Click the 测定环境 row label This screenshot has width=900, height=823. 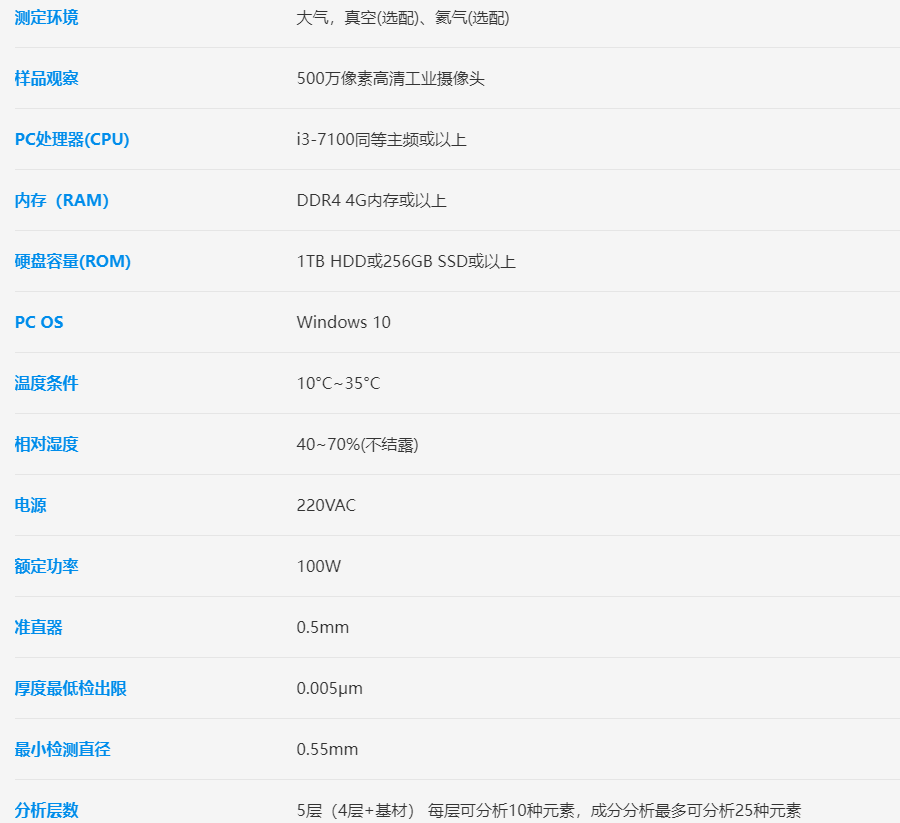point(46,17)
